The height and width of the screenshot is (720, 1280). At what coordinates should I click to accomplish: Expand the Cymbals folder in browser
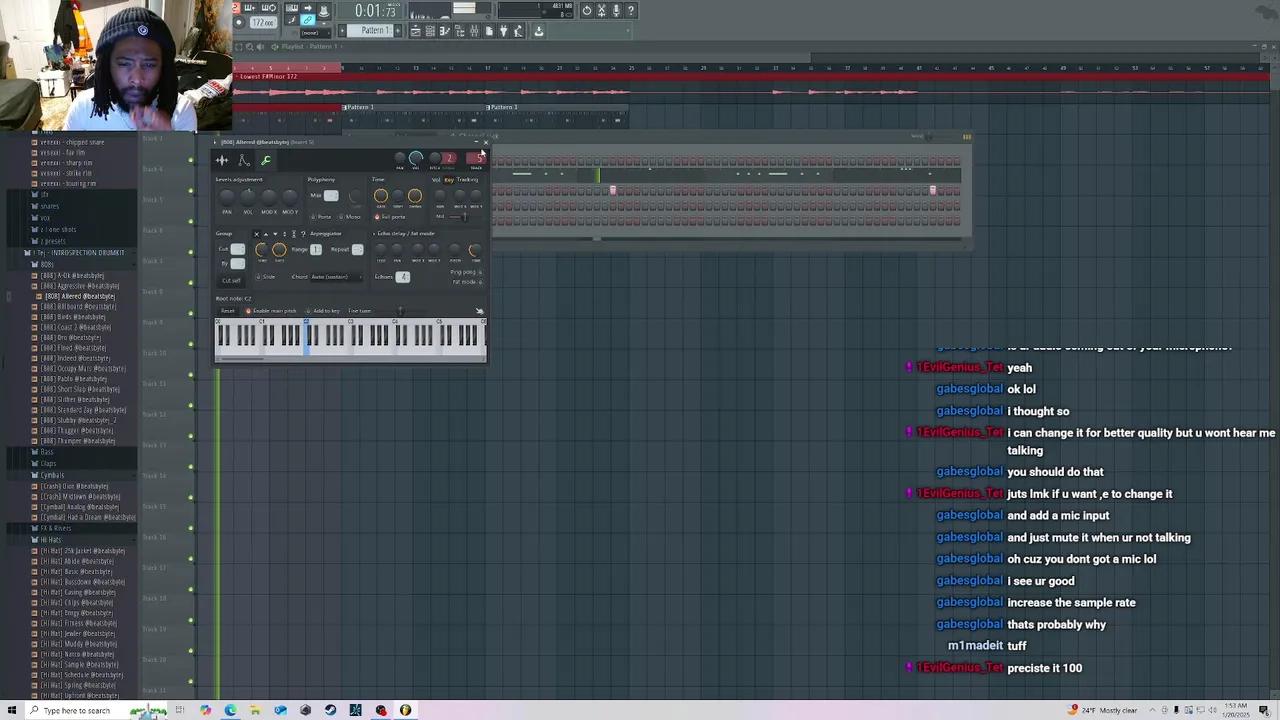(52, 475)
